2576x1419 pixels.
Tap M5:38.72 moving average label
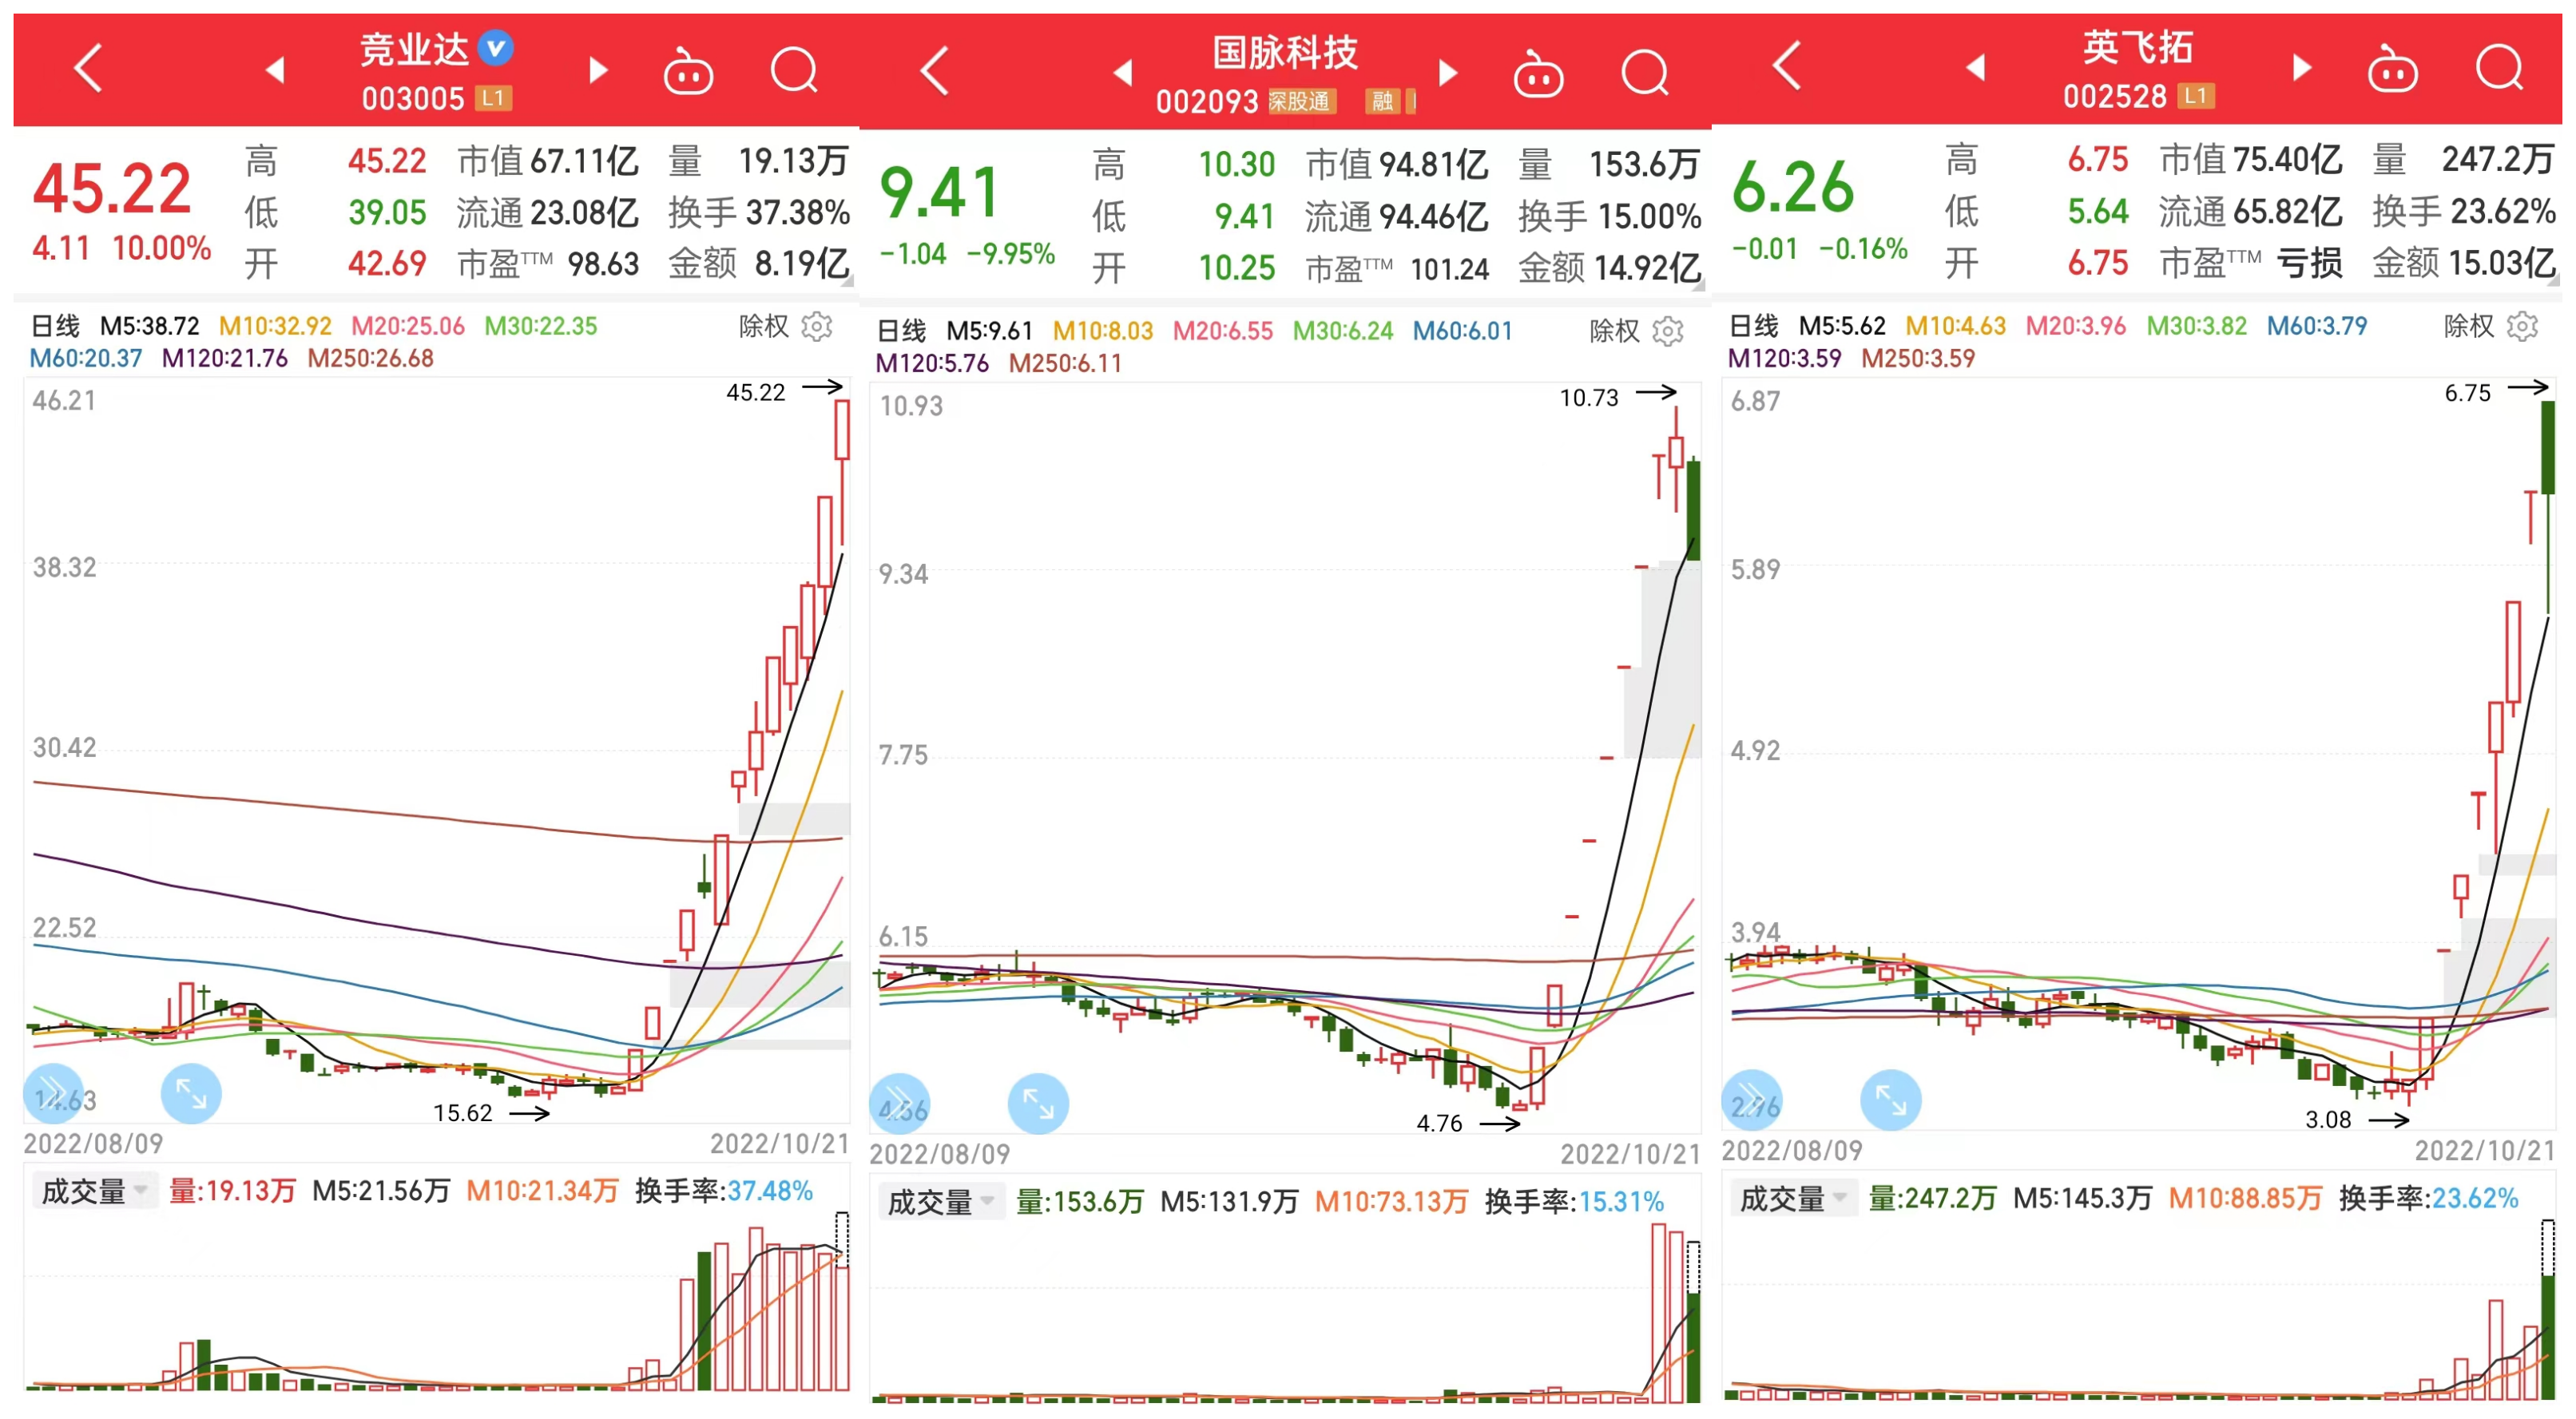pos(149,326)
